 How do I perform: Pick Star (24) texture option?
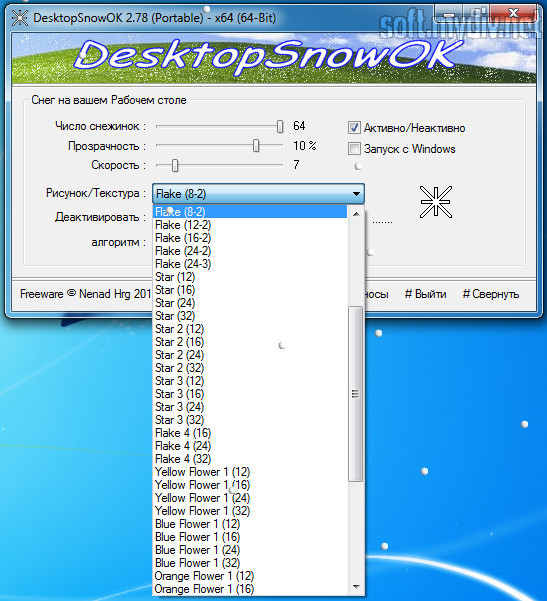tap(250, 303)
